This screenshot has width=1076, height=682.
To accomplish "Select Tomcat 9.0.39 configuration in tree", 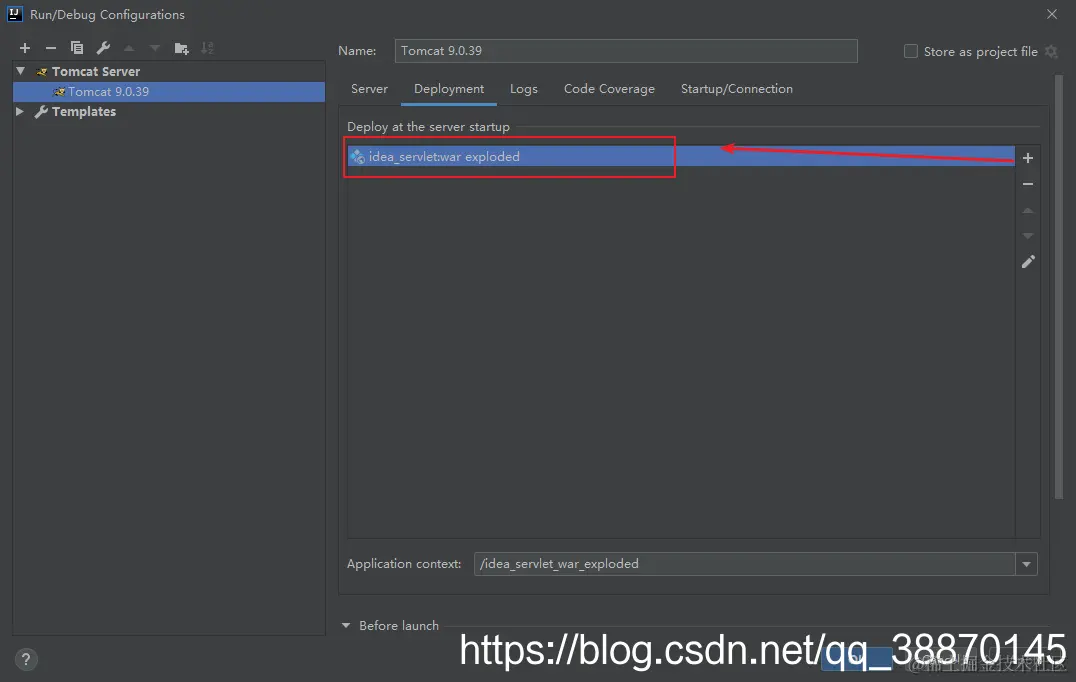I will coord(169,91).
